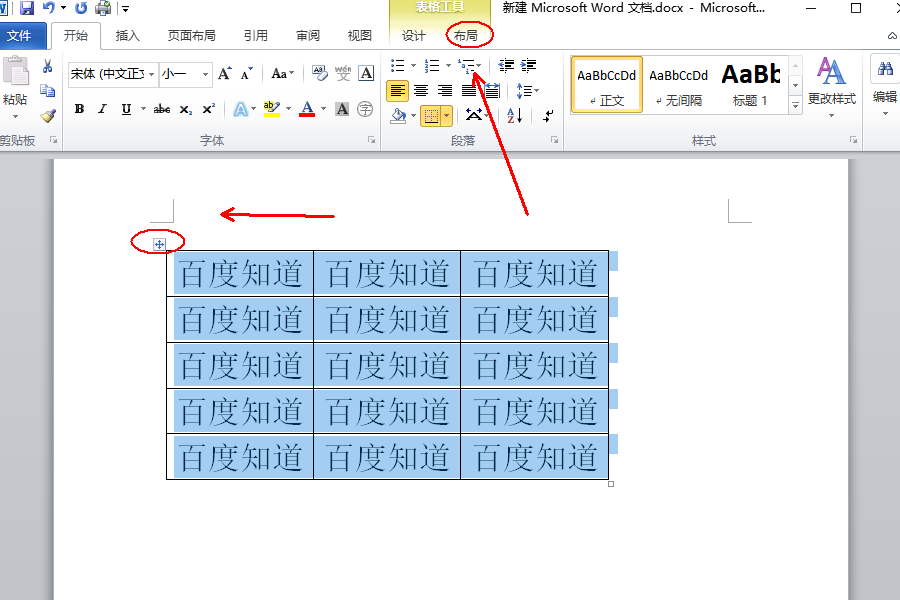
Task: Click the Character Shading icon
Action: [342, 109]
